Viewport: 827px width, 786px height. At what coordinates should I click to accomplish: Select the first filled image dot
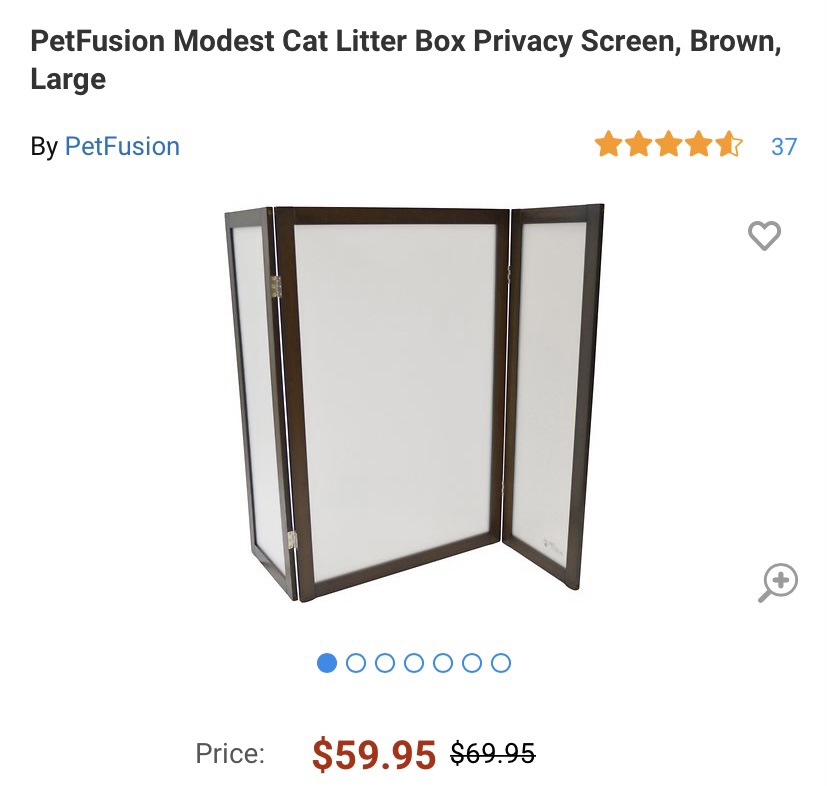(326, 663)
